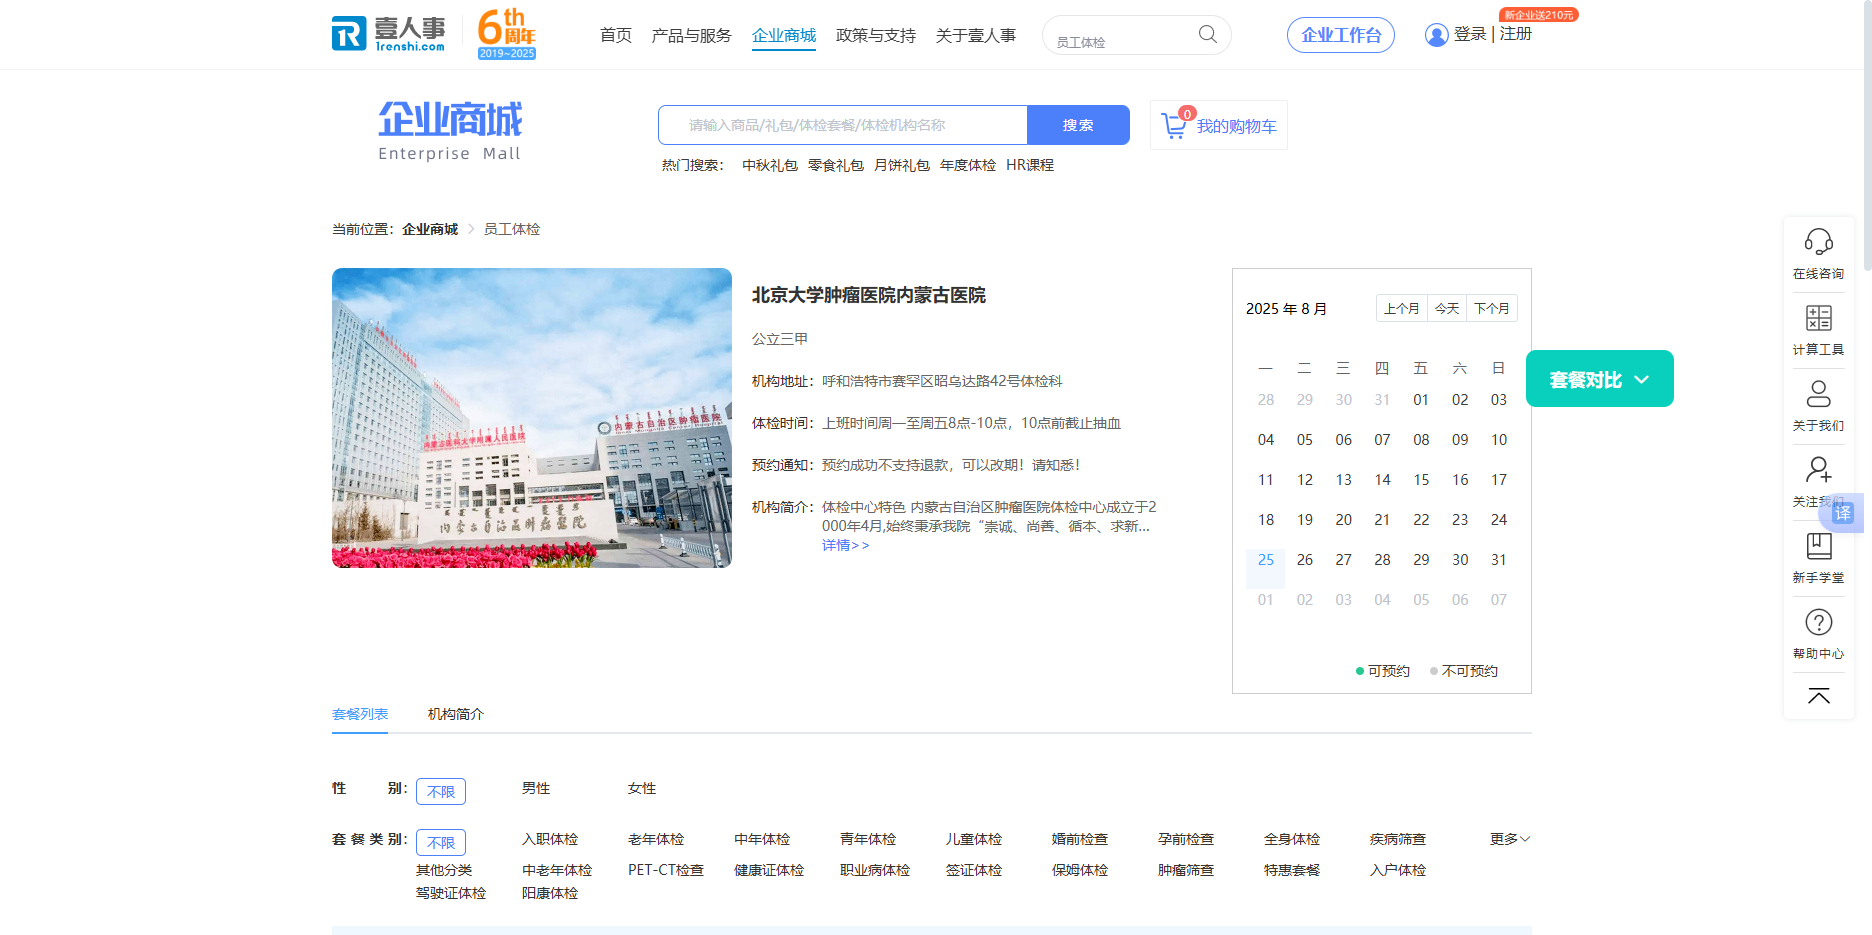Click hot search 中秋礼包

(770, 165)
